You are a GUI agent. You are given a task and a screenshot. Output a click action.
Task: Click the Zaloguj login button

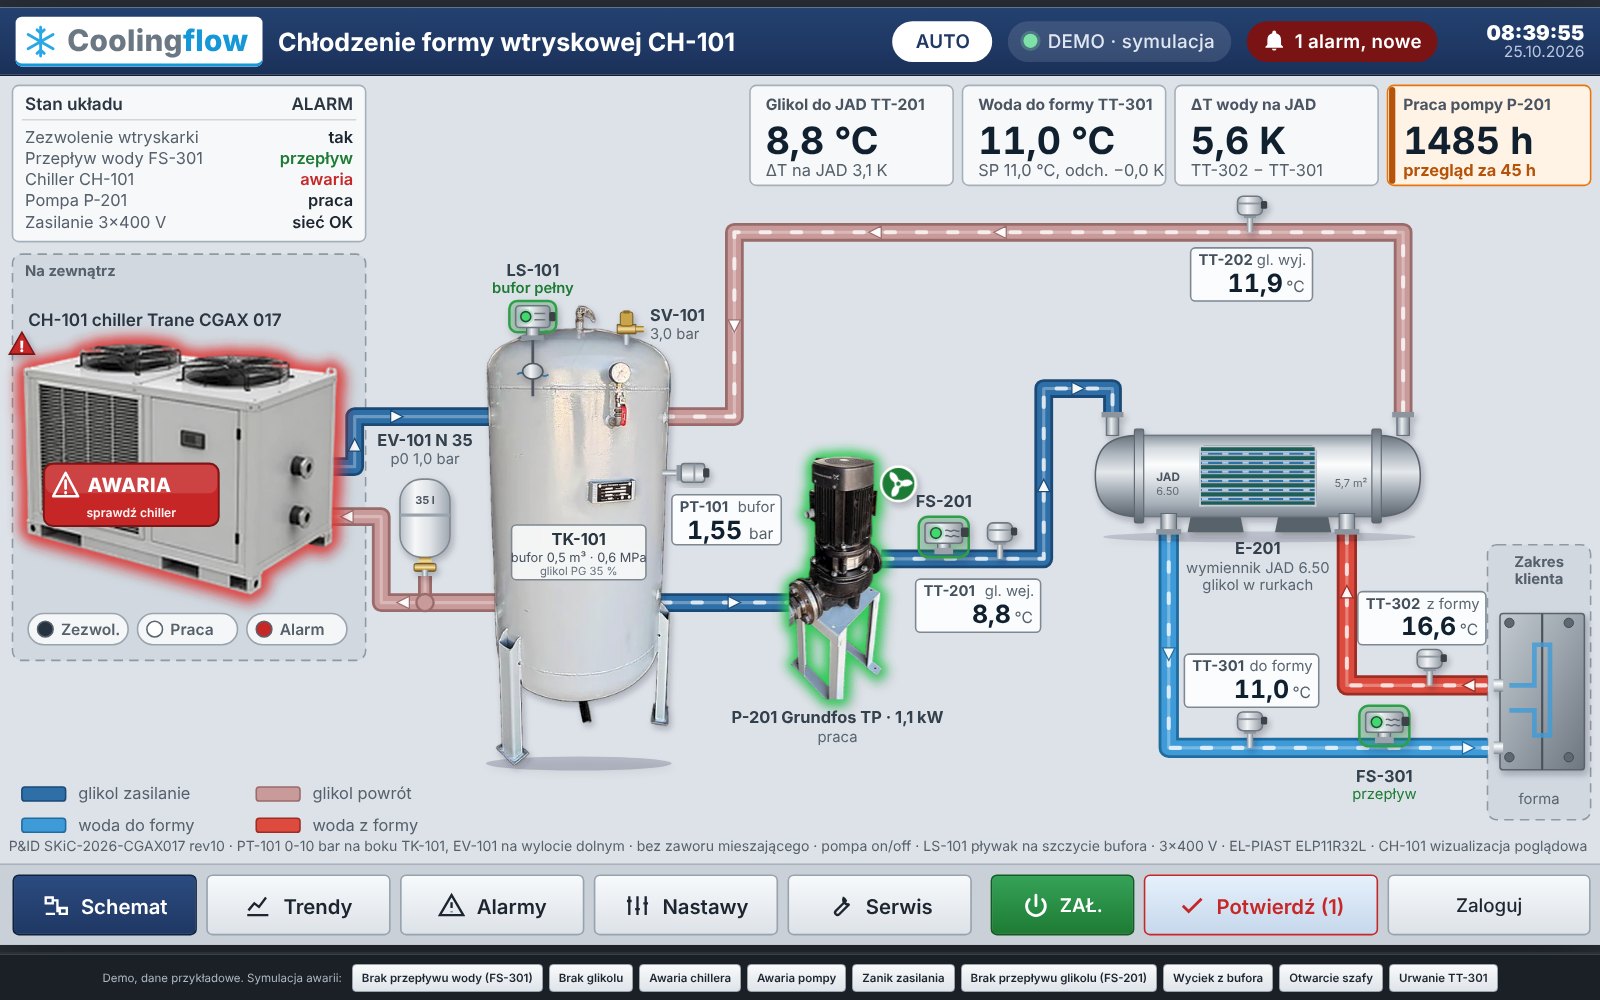pos(1489,906)
